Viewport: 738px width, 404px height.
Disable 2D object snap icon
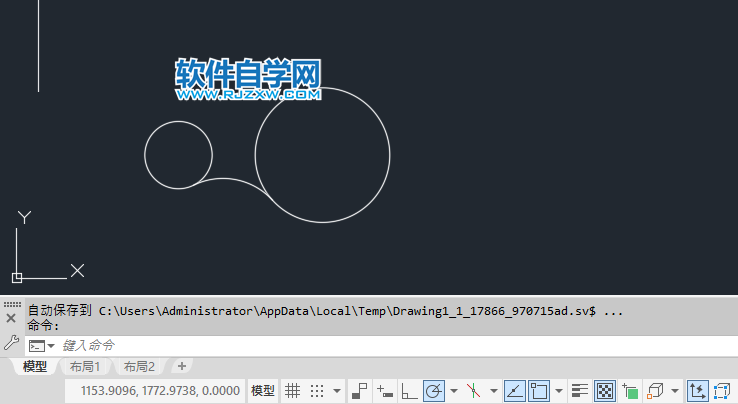(539, 391)
